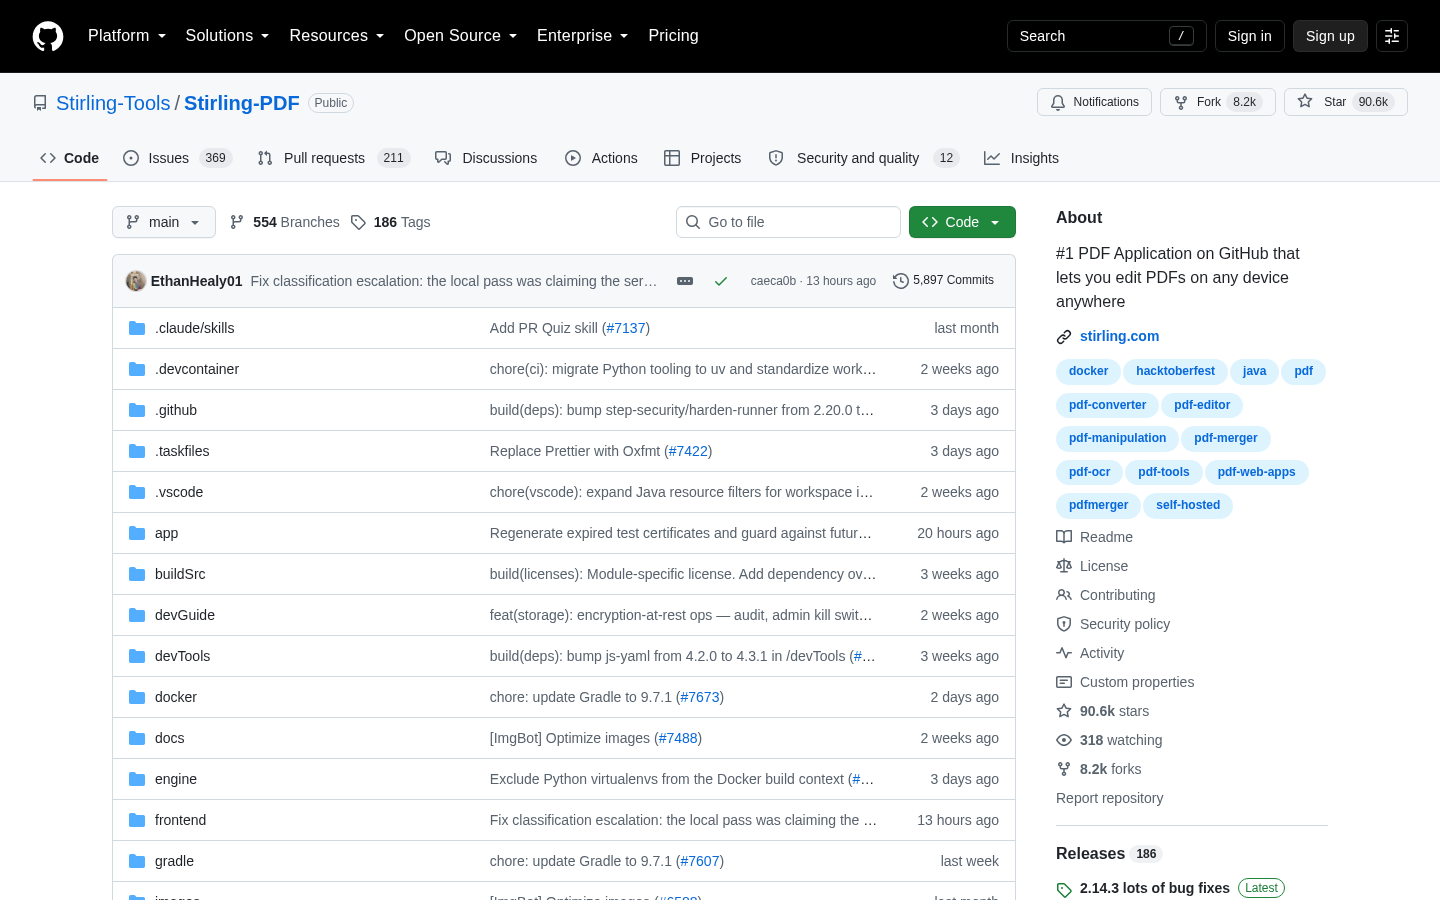Open the Stirling-Tools owner link

(113, 103)
